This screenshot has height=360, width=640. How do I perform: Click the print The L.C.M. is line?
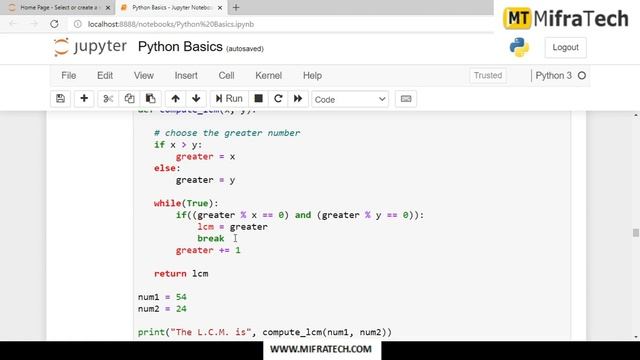pyautogui.click(x=264, y=332)
